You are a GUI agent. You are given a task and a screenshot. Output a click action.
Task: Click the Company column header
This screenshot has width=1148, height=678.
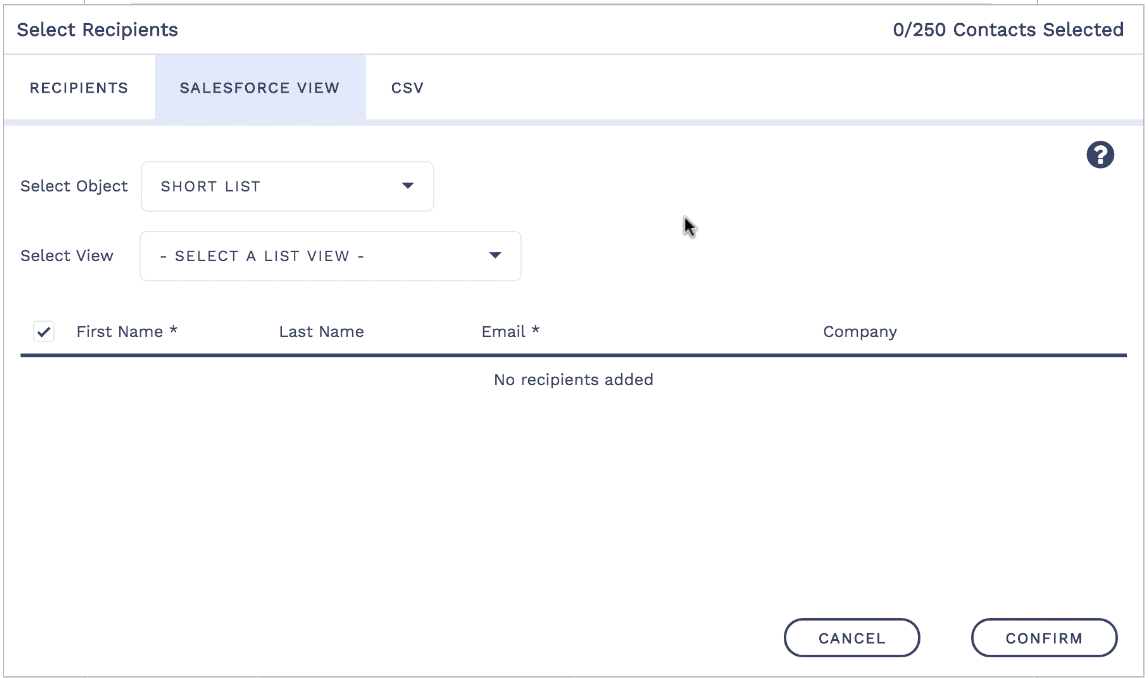pyautogui.click(x=859, y=332)
